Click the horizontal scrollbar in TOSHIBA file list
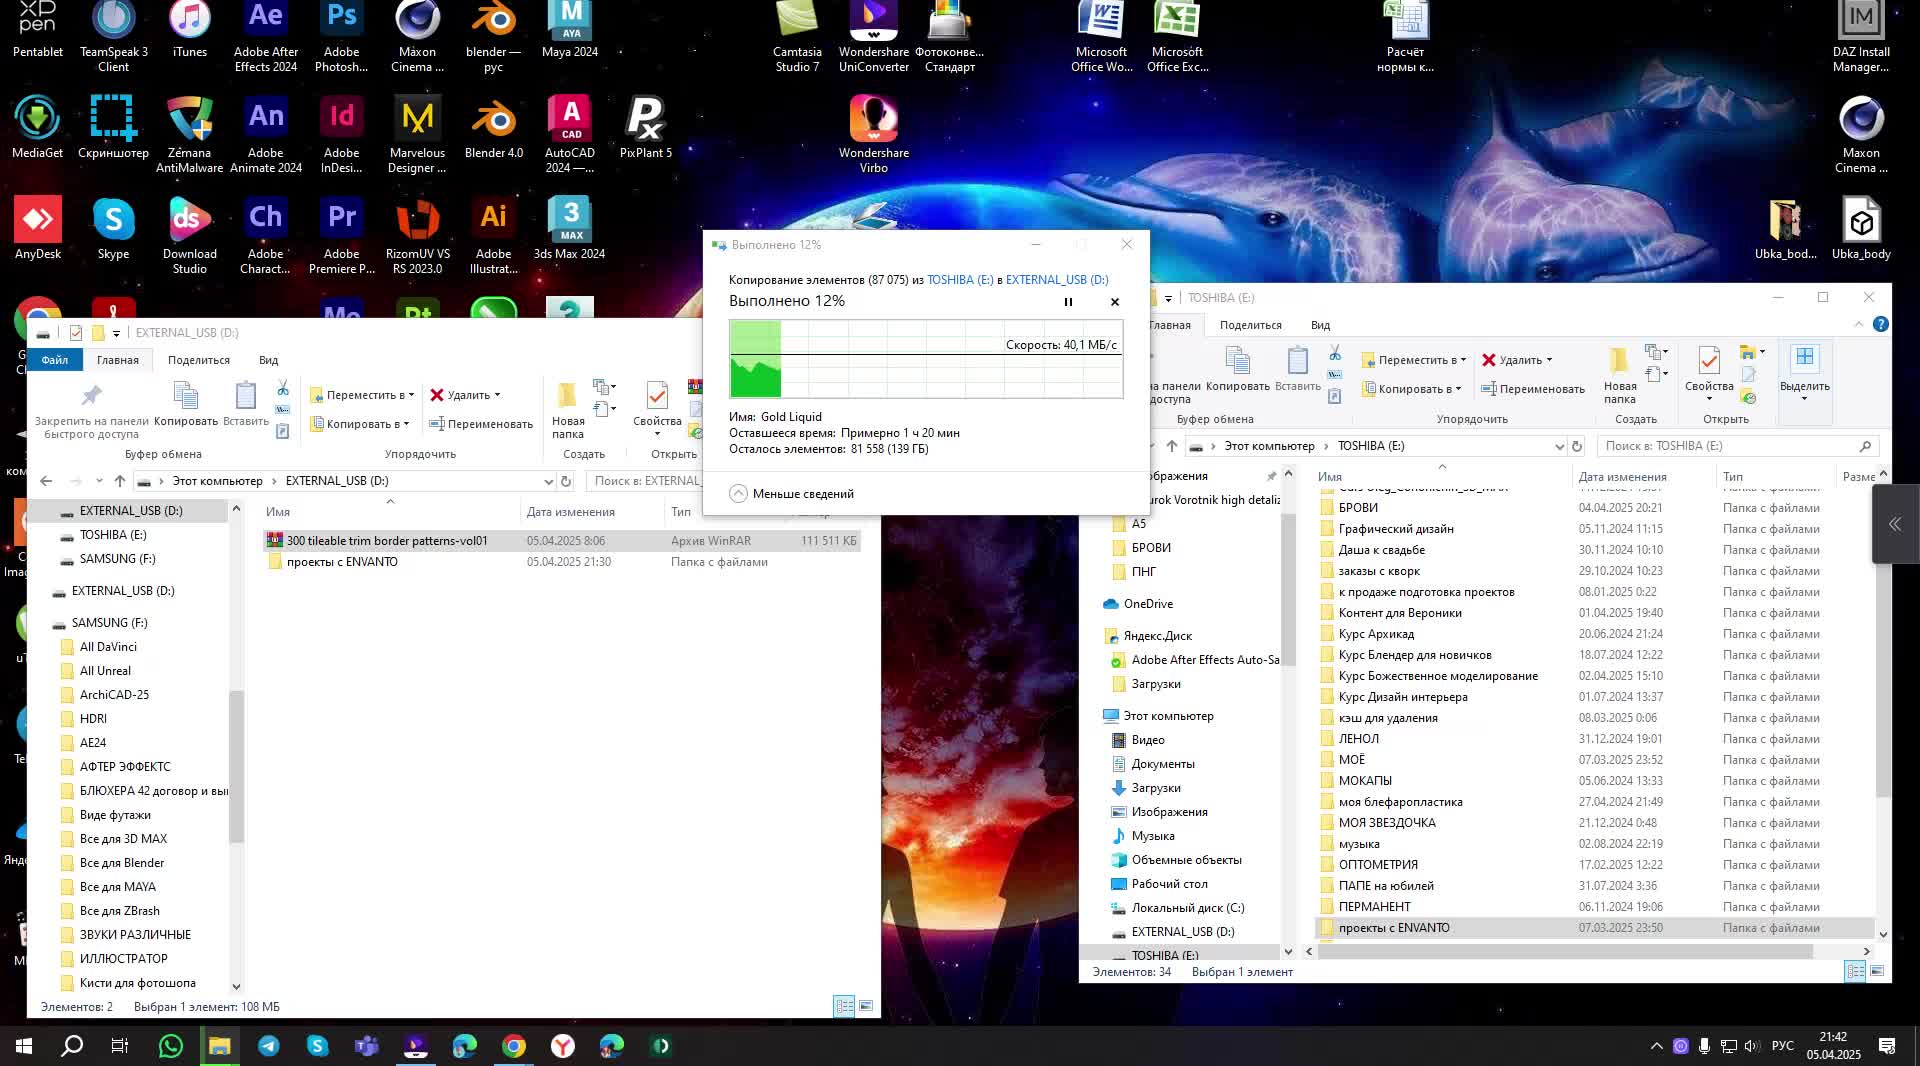 (1565, 952)
